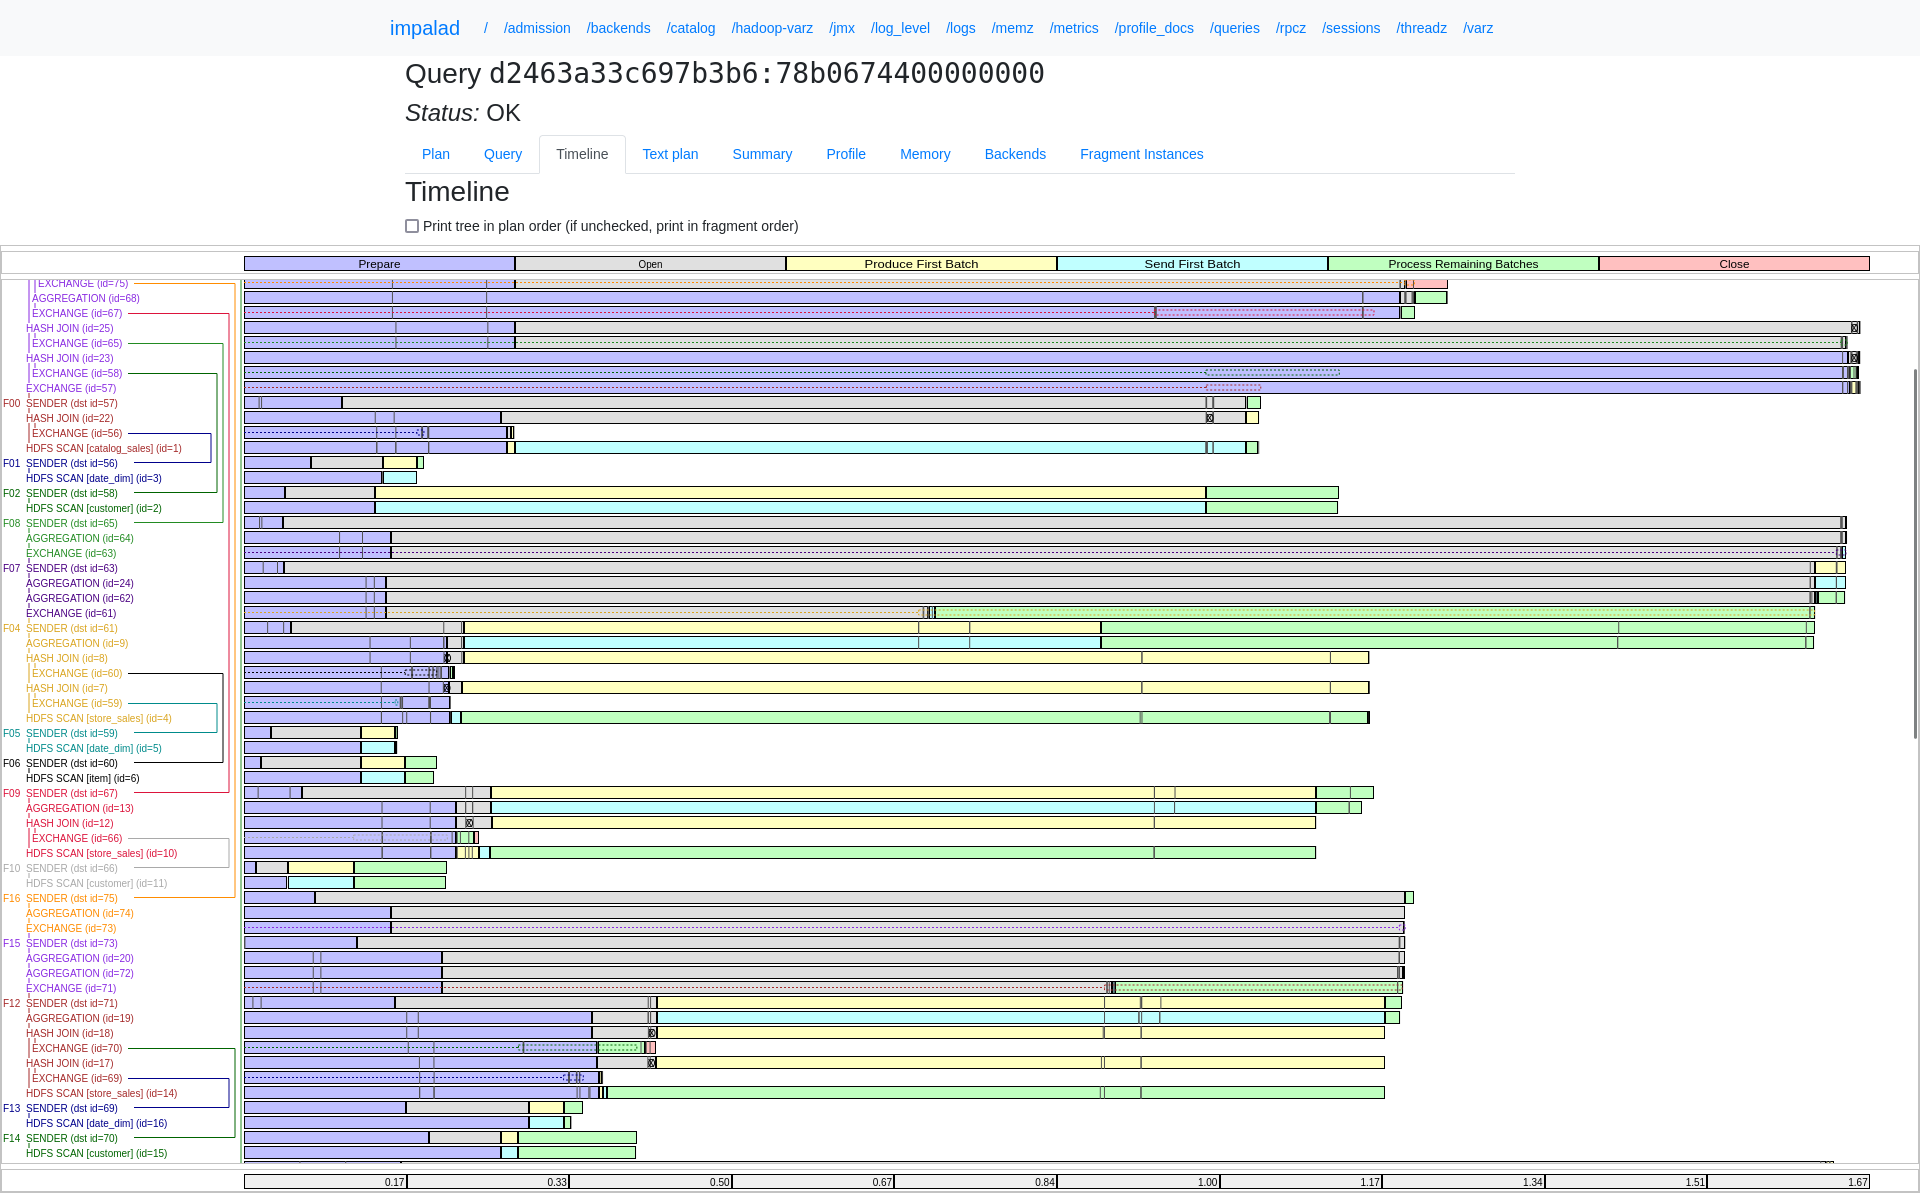
Task: Open the /logs page
Action: point(960,28)
